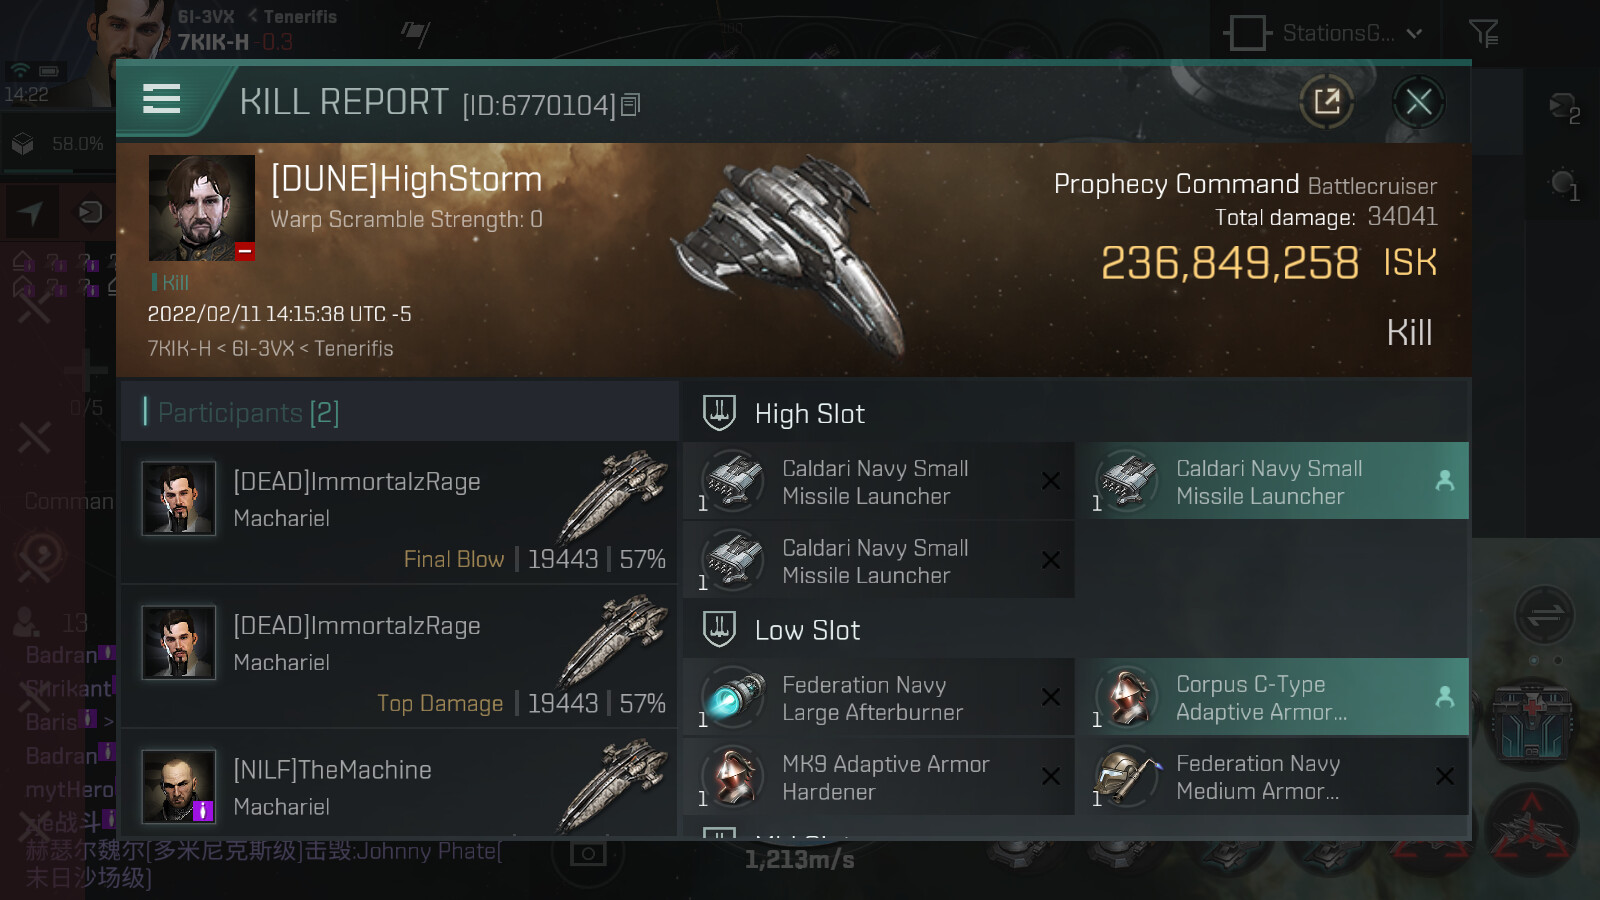Open TheMachine participant portrait
This screenshot has width=1600, height=900.
[178, 787]
